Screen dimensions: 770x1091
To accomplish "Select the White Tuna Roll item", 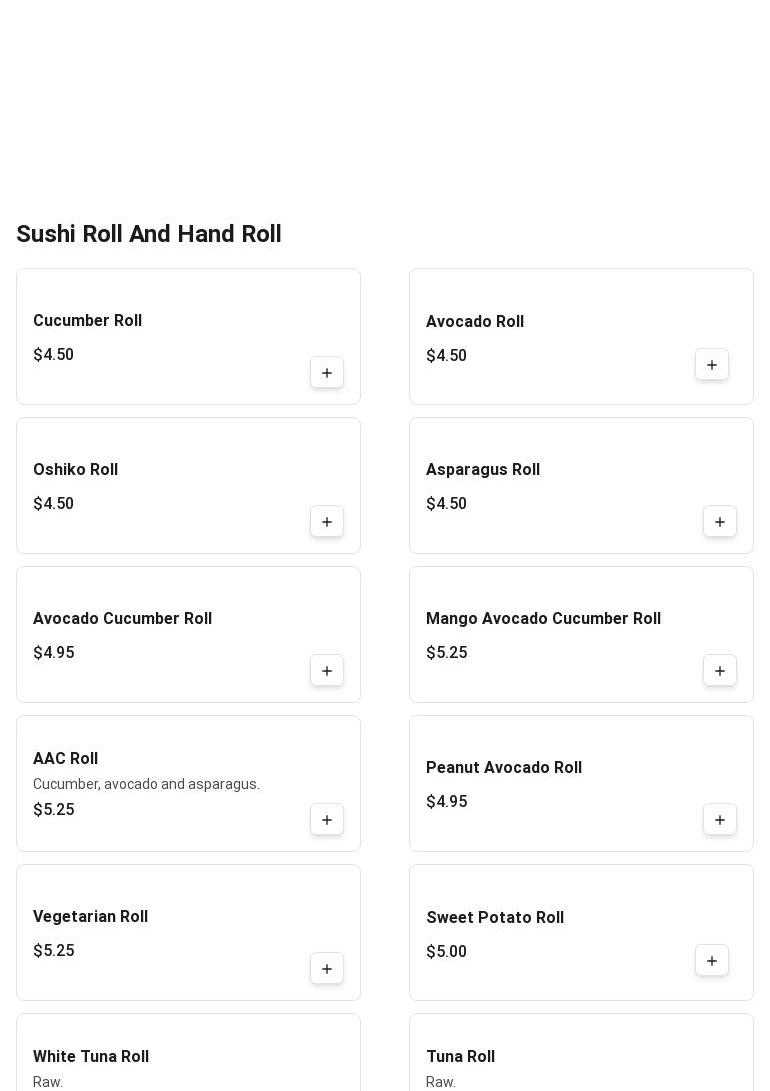I will pyautogui.click(x=91, y=1057).
